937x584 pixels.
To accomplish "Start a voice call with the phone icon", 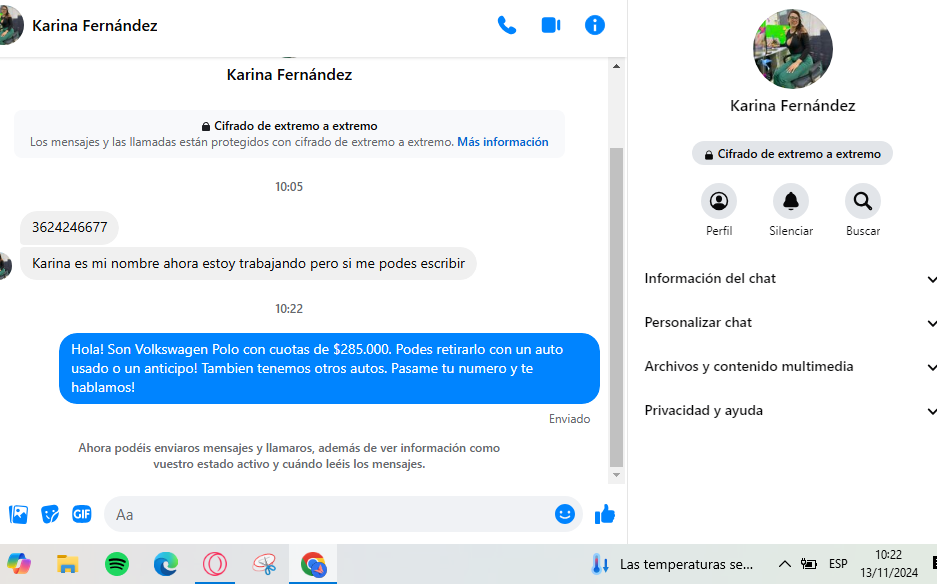I will 507,25.
